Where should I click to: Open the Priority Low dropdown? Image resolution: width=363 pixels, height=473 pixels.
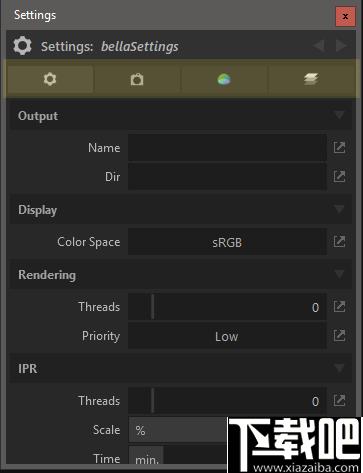(227, 336)
